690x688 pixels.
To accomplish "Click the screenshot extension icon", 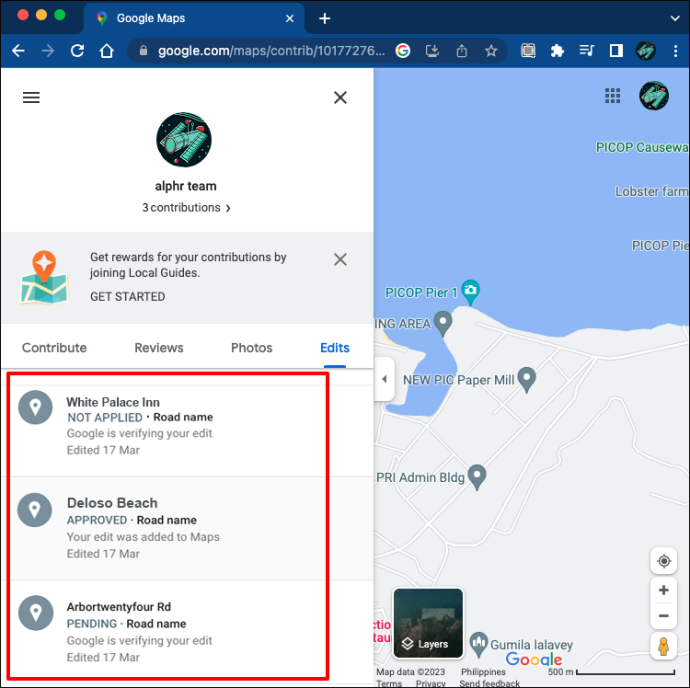I will tap(528, 51).
